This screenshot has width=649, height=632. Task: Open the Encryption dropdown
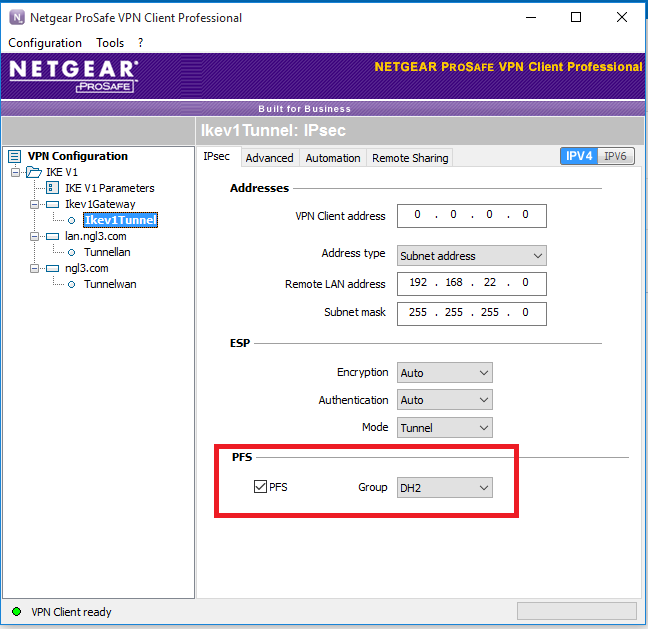[445, 372]
